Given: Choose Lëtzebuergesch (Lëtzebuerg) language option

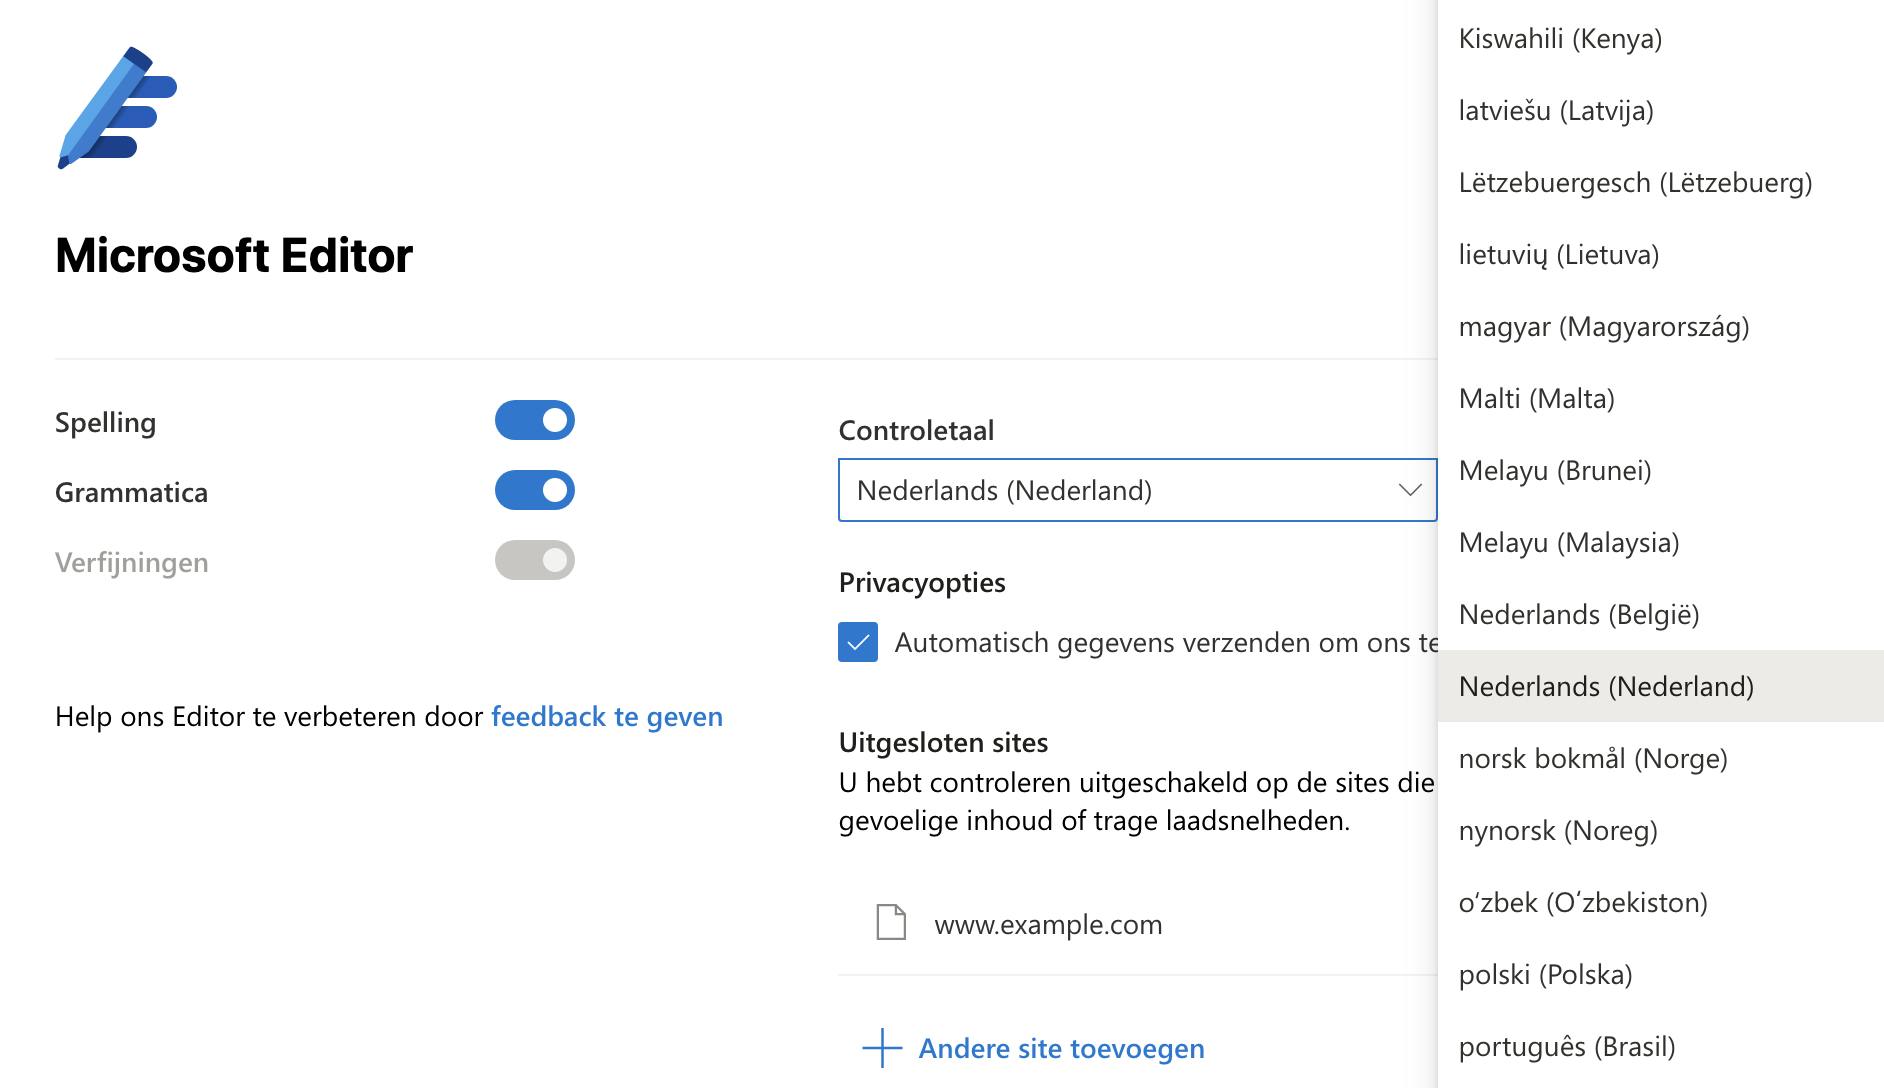Looking at the screenshot, I should click(1635, 183).
